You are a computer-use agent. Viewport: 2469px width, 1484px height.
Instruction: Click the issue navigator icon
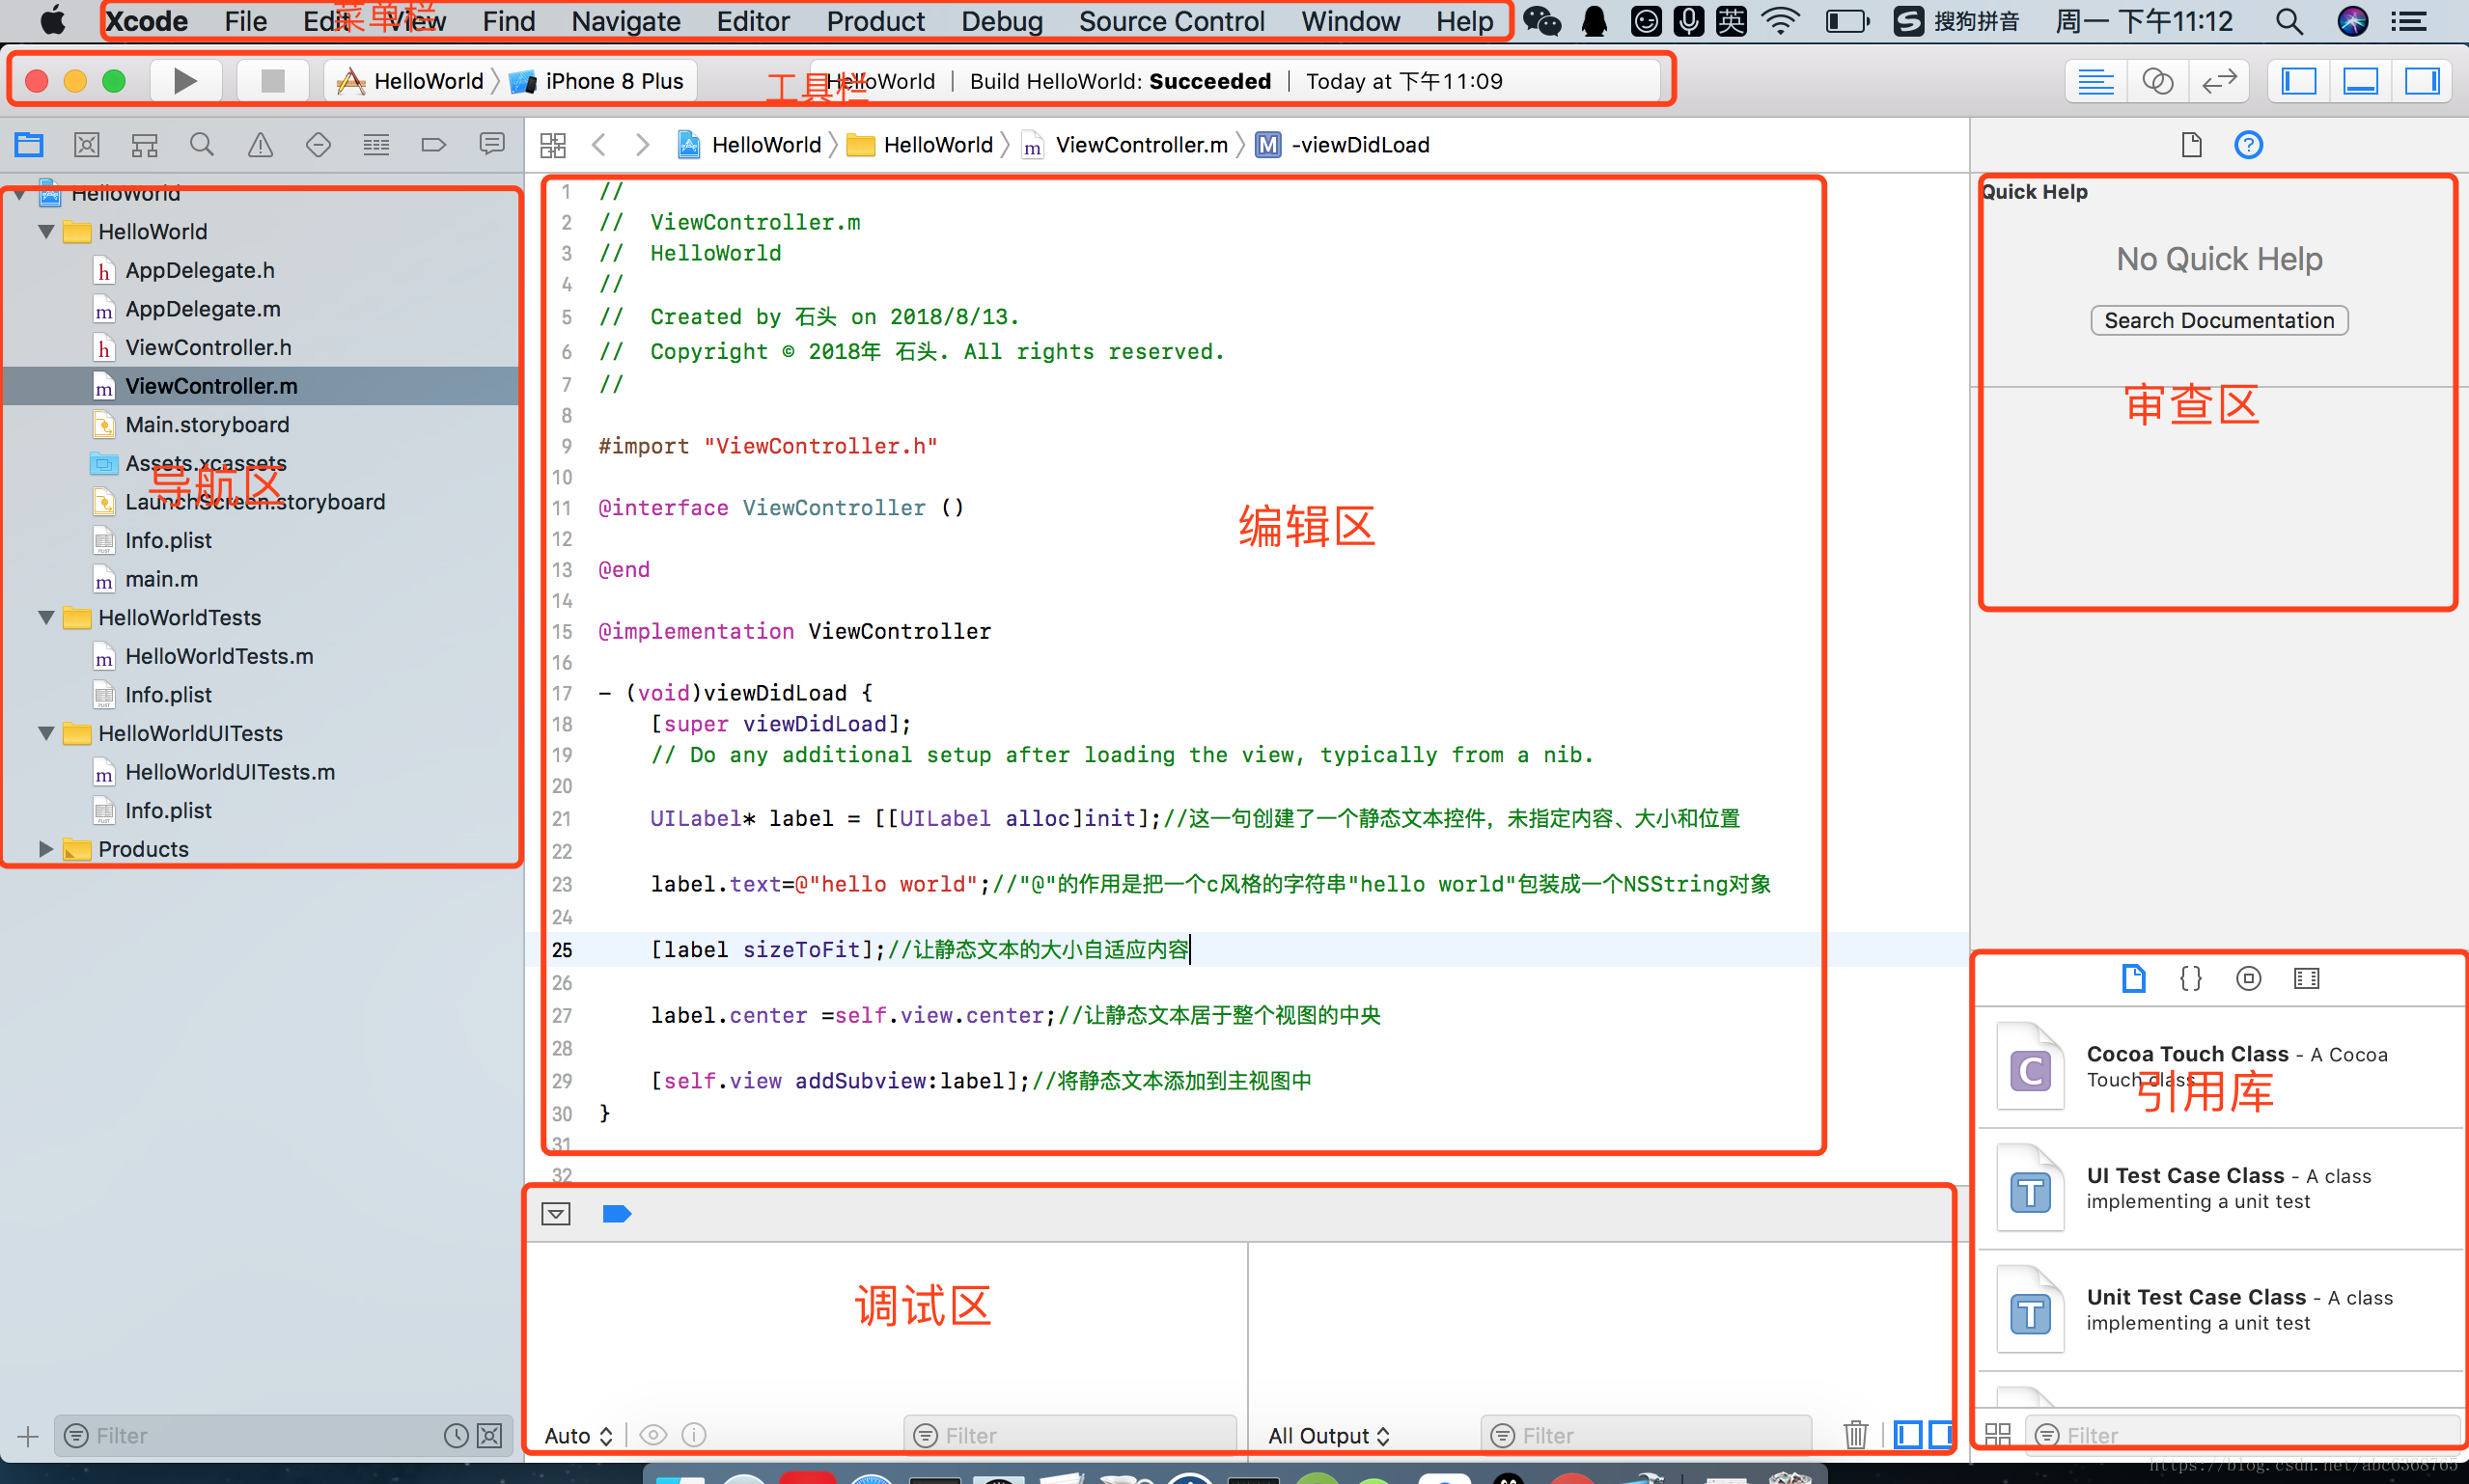[258, 147]
